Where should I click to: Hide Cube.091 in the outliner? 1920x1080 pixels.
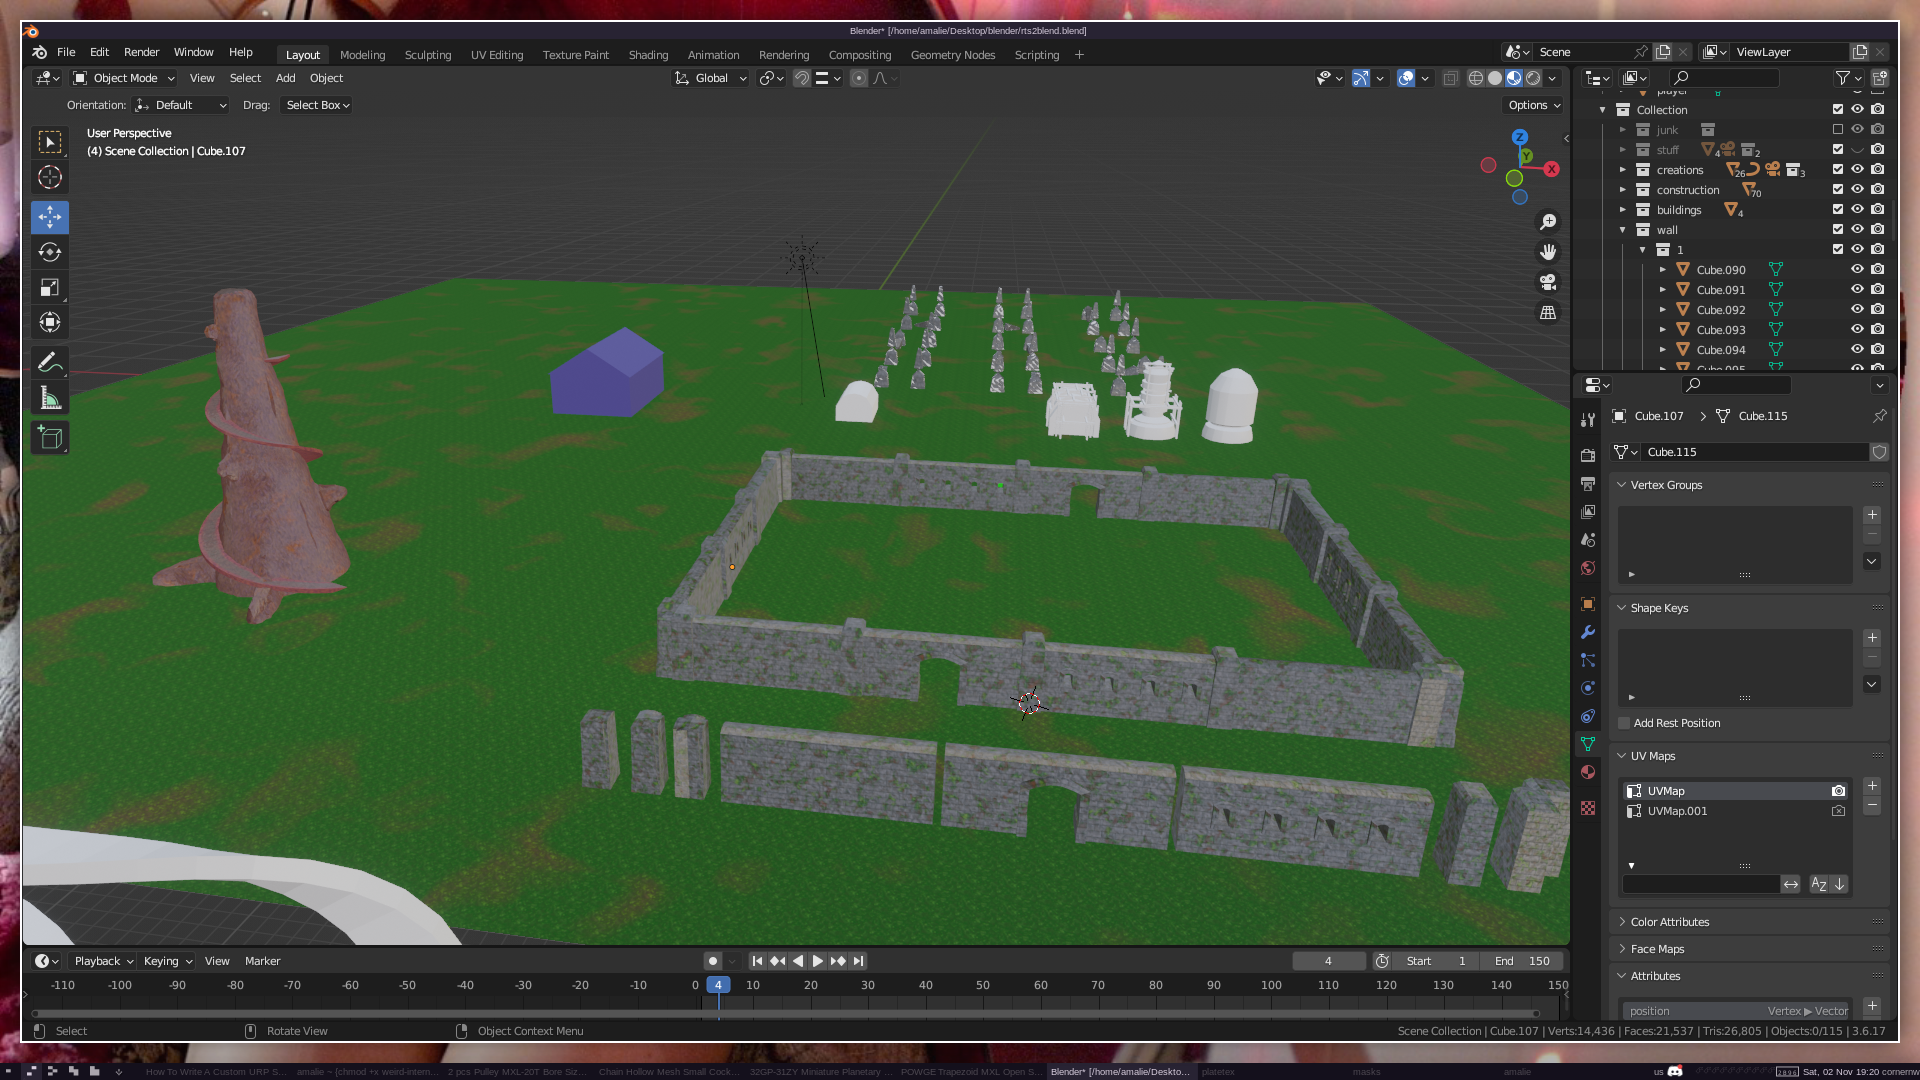pyautogui.click(x=1857, y=290)
